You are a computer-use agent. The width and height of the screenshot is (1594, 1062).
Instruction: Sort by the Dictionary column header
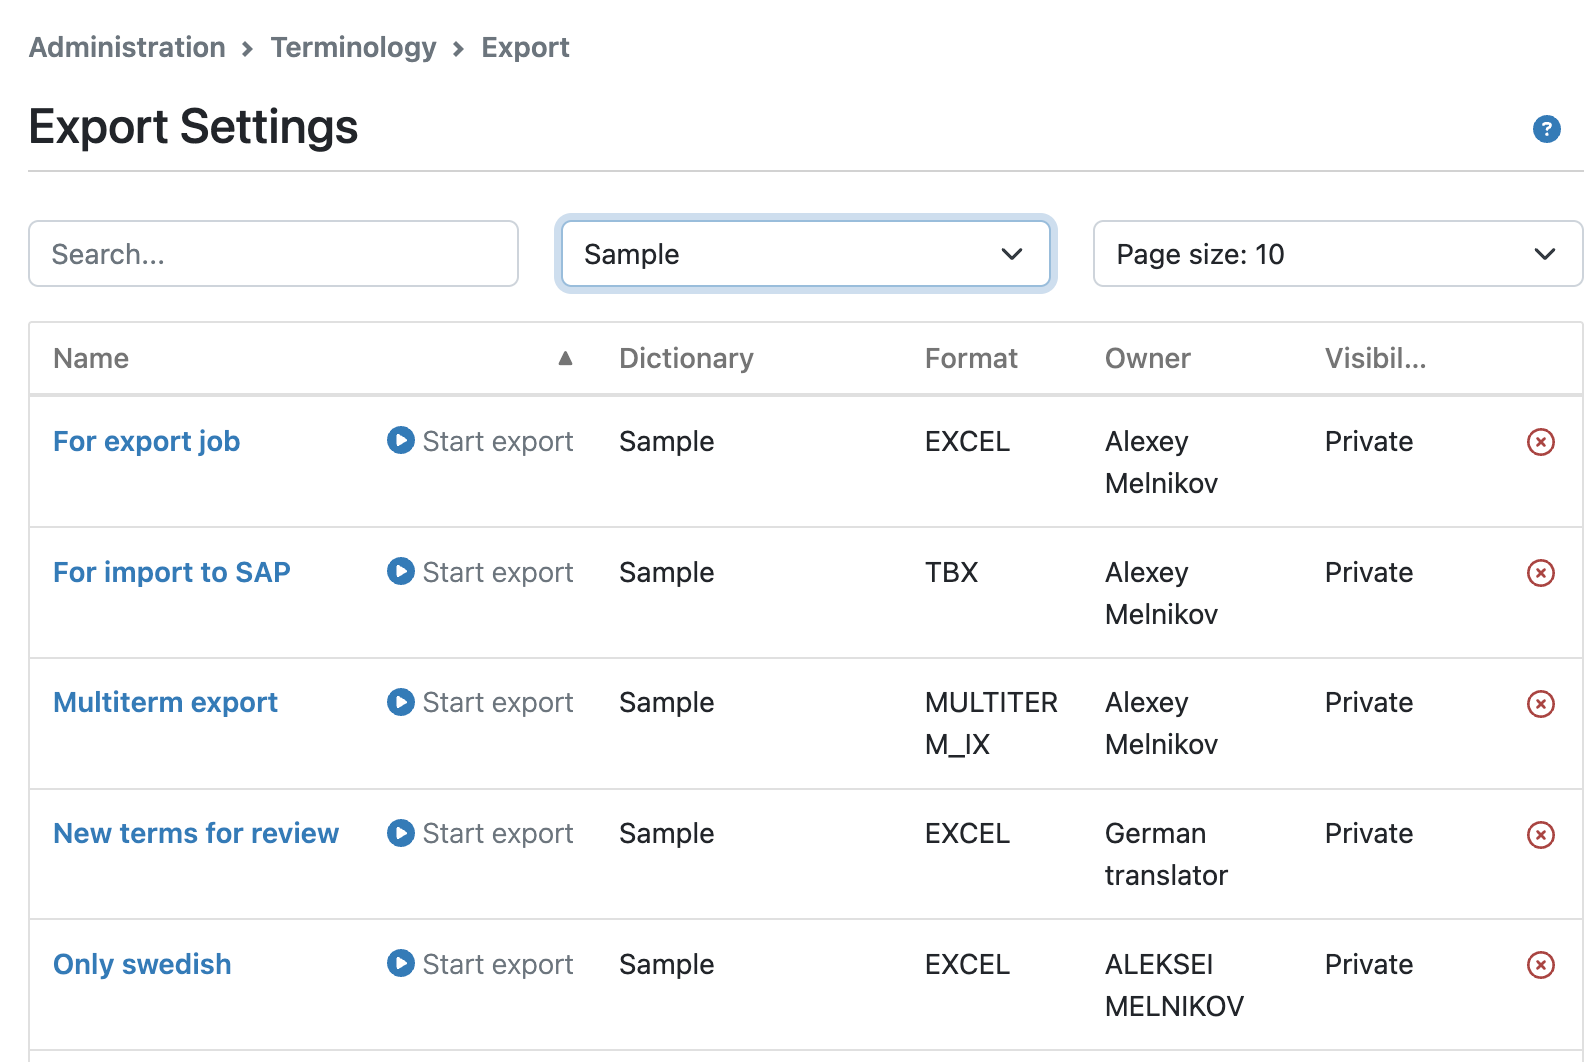686,358
